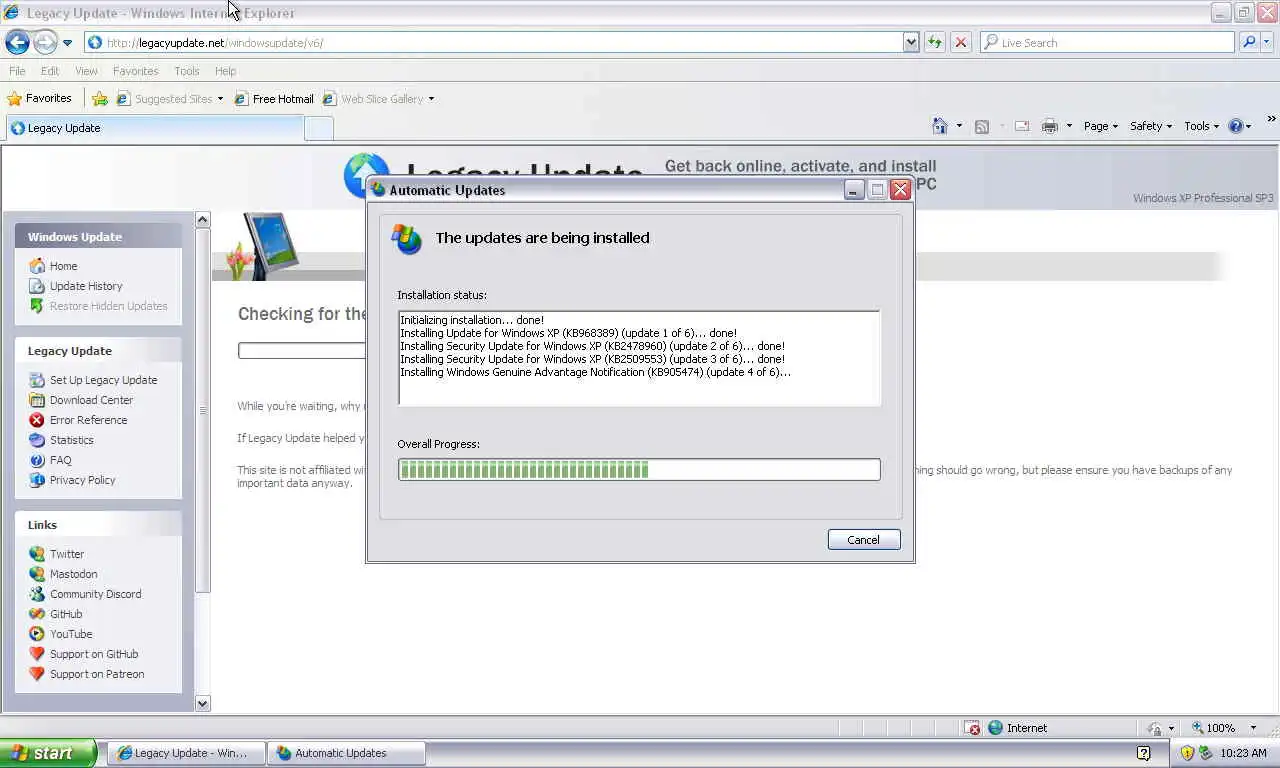Click the address bar URL field
This screenshot has height=768, width=1280.
494,42
